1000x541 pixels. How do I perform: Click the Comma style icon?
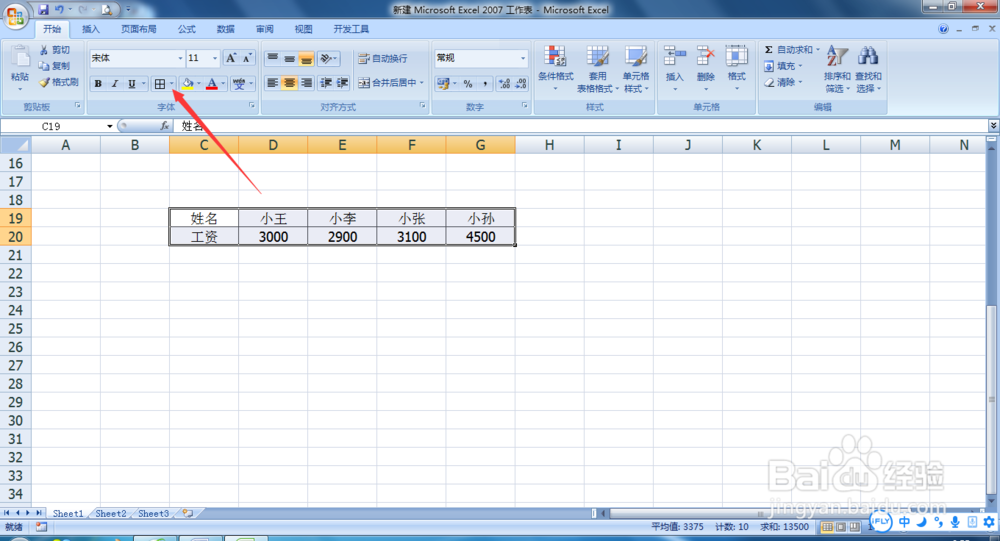(485, 84)
